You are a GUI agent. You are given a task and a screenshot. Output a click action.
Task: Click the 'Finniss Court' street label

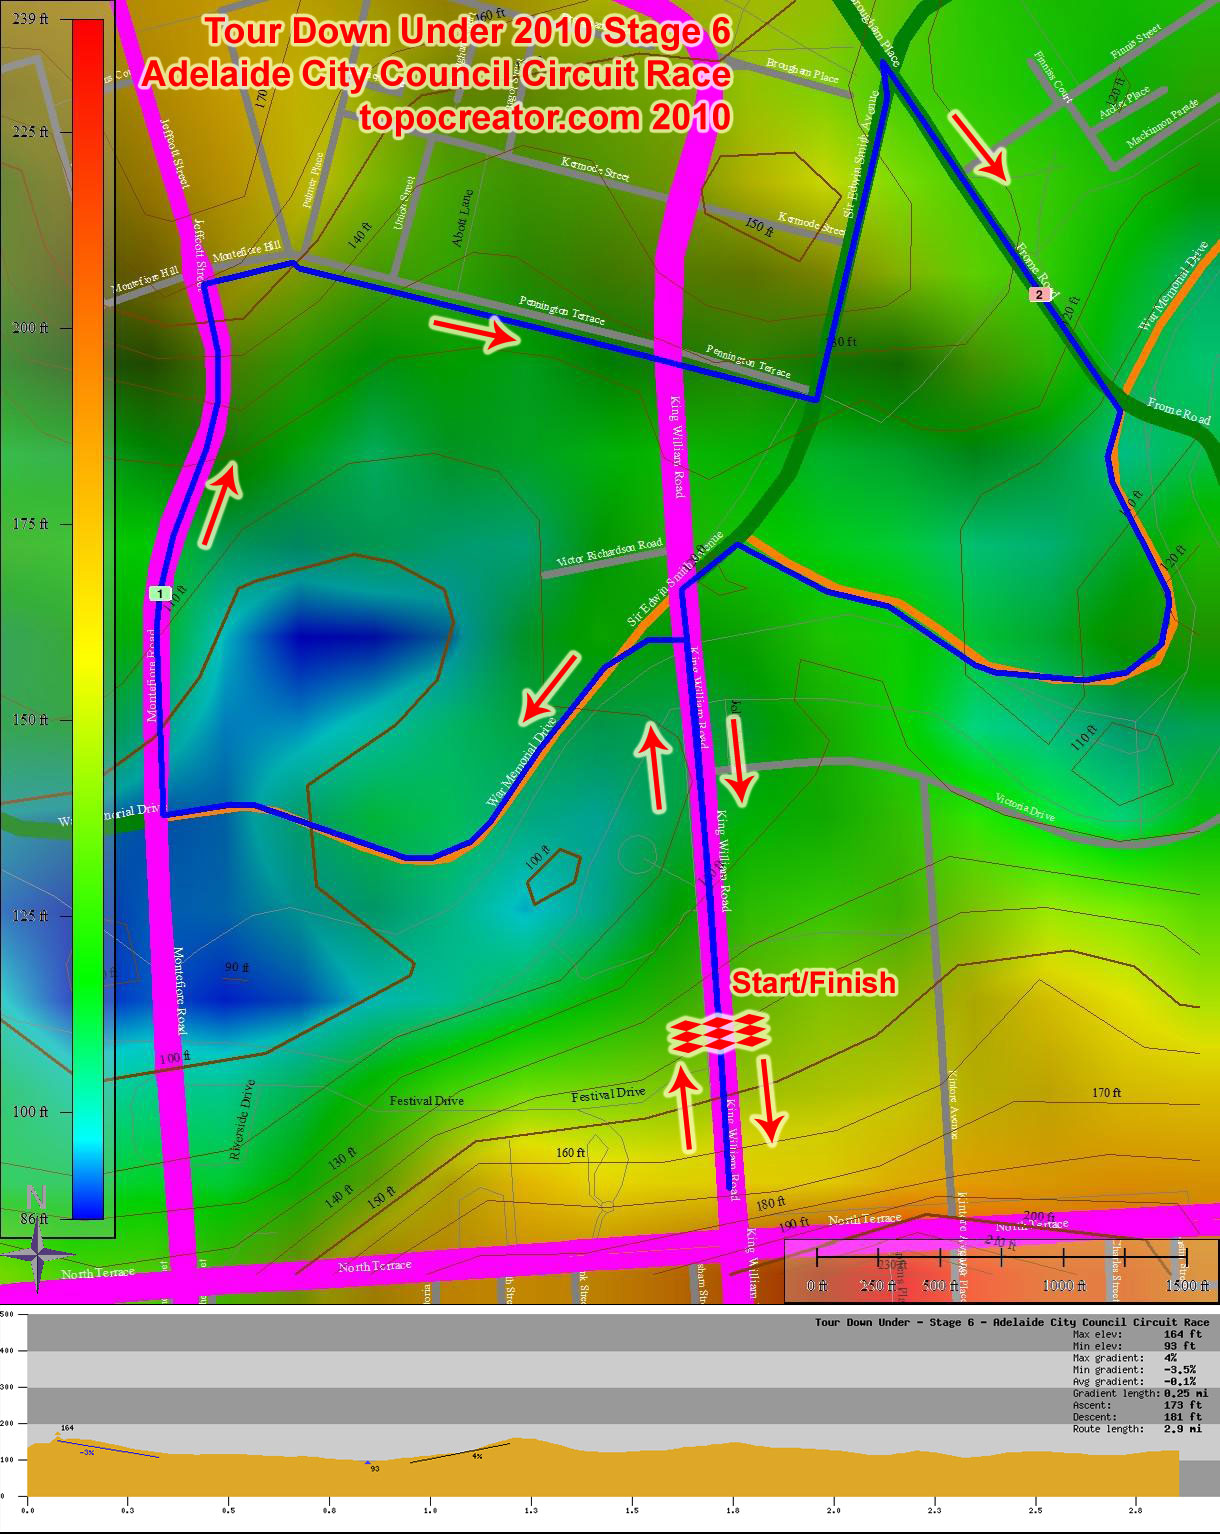point(1053,78)
